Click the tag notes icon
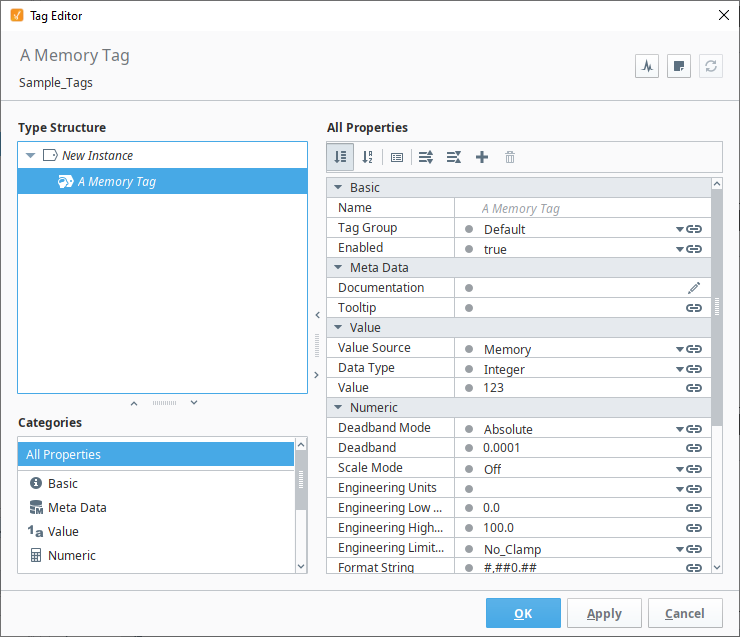Image resolution: width=740 pixels, height=637 pixels. pyautogui.click(x=679, y=66)
